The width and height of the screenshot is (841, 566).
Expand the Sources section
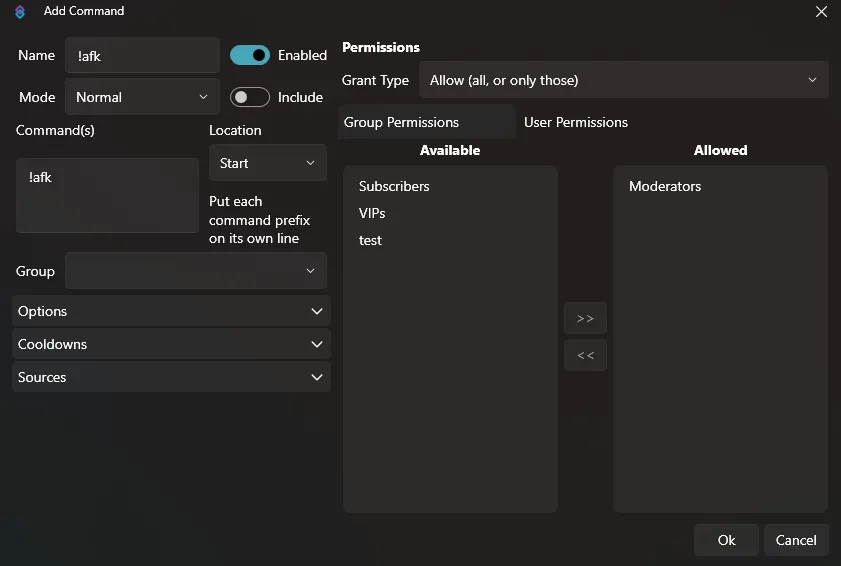coord(171,377)
